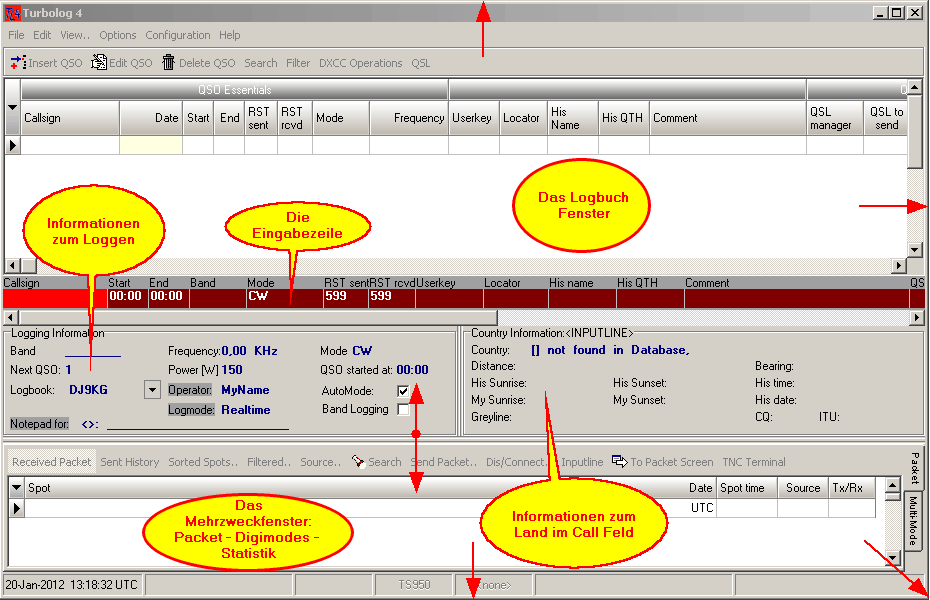Click the QSL toolbar button
Screen dimensions: 930x600
pyautogui.click(x=421, y=63)
